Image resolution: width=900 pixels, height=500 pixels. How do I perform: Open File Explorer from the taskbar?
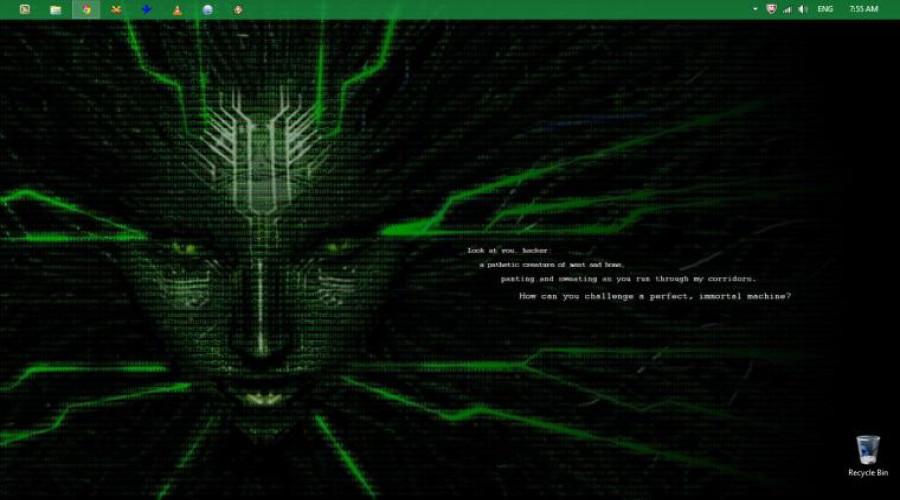56,9
